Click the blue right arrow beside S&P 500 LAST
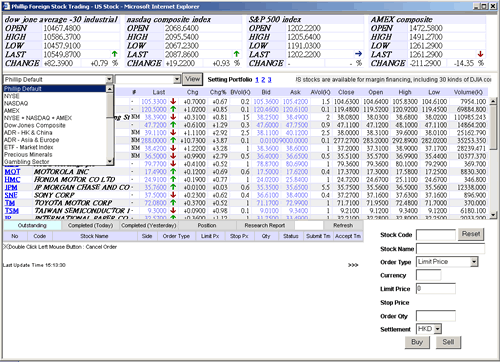The height and width of the screenshot is (362, 500). coord(359,54)
